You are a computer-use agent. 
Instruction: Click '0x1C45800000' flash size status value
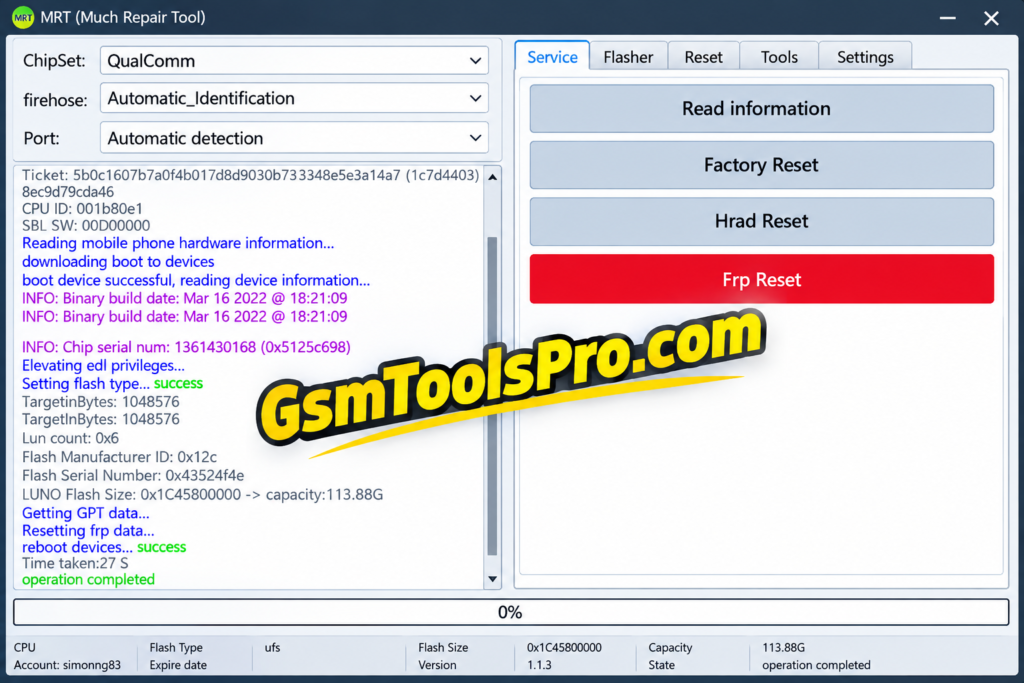pos(564,647)
